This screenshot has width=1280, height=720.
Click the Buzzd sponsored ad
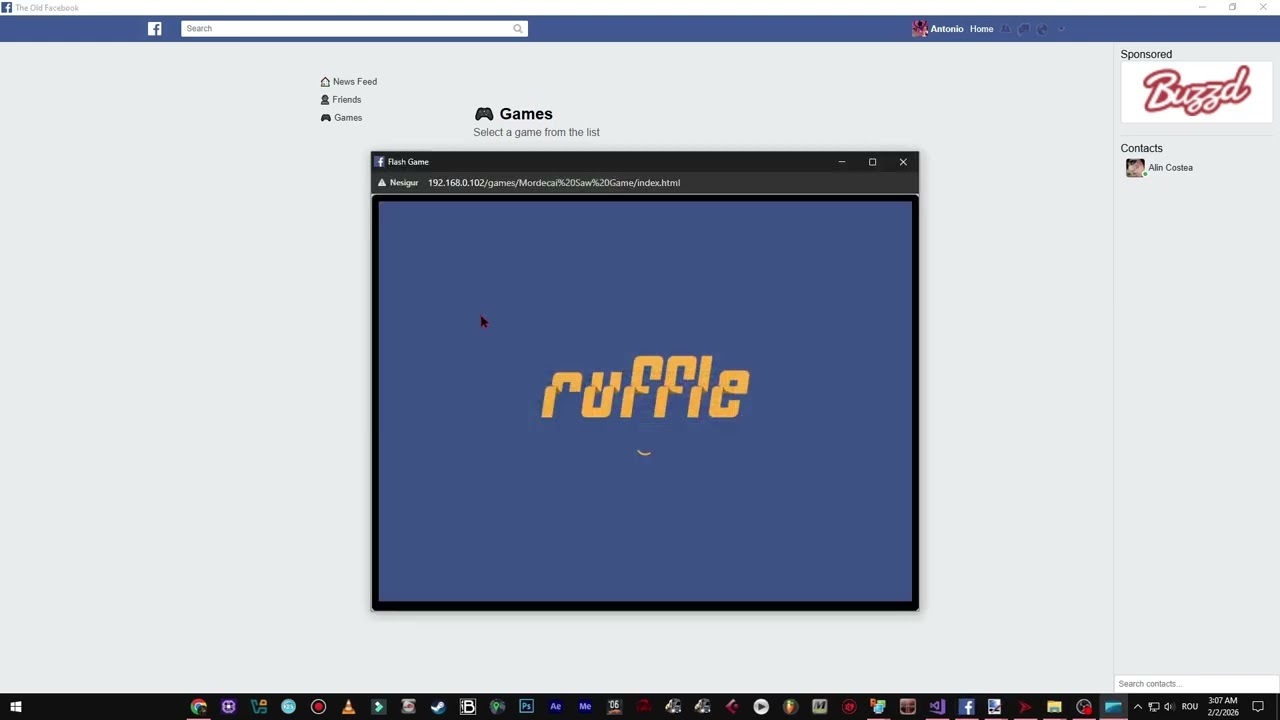[1197, 92]
